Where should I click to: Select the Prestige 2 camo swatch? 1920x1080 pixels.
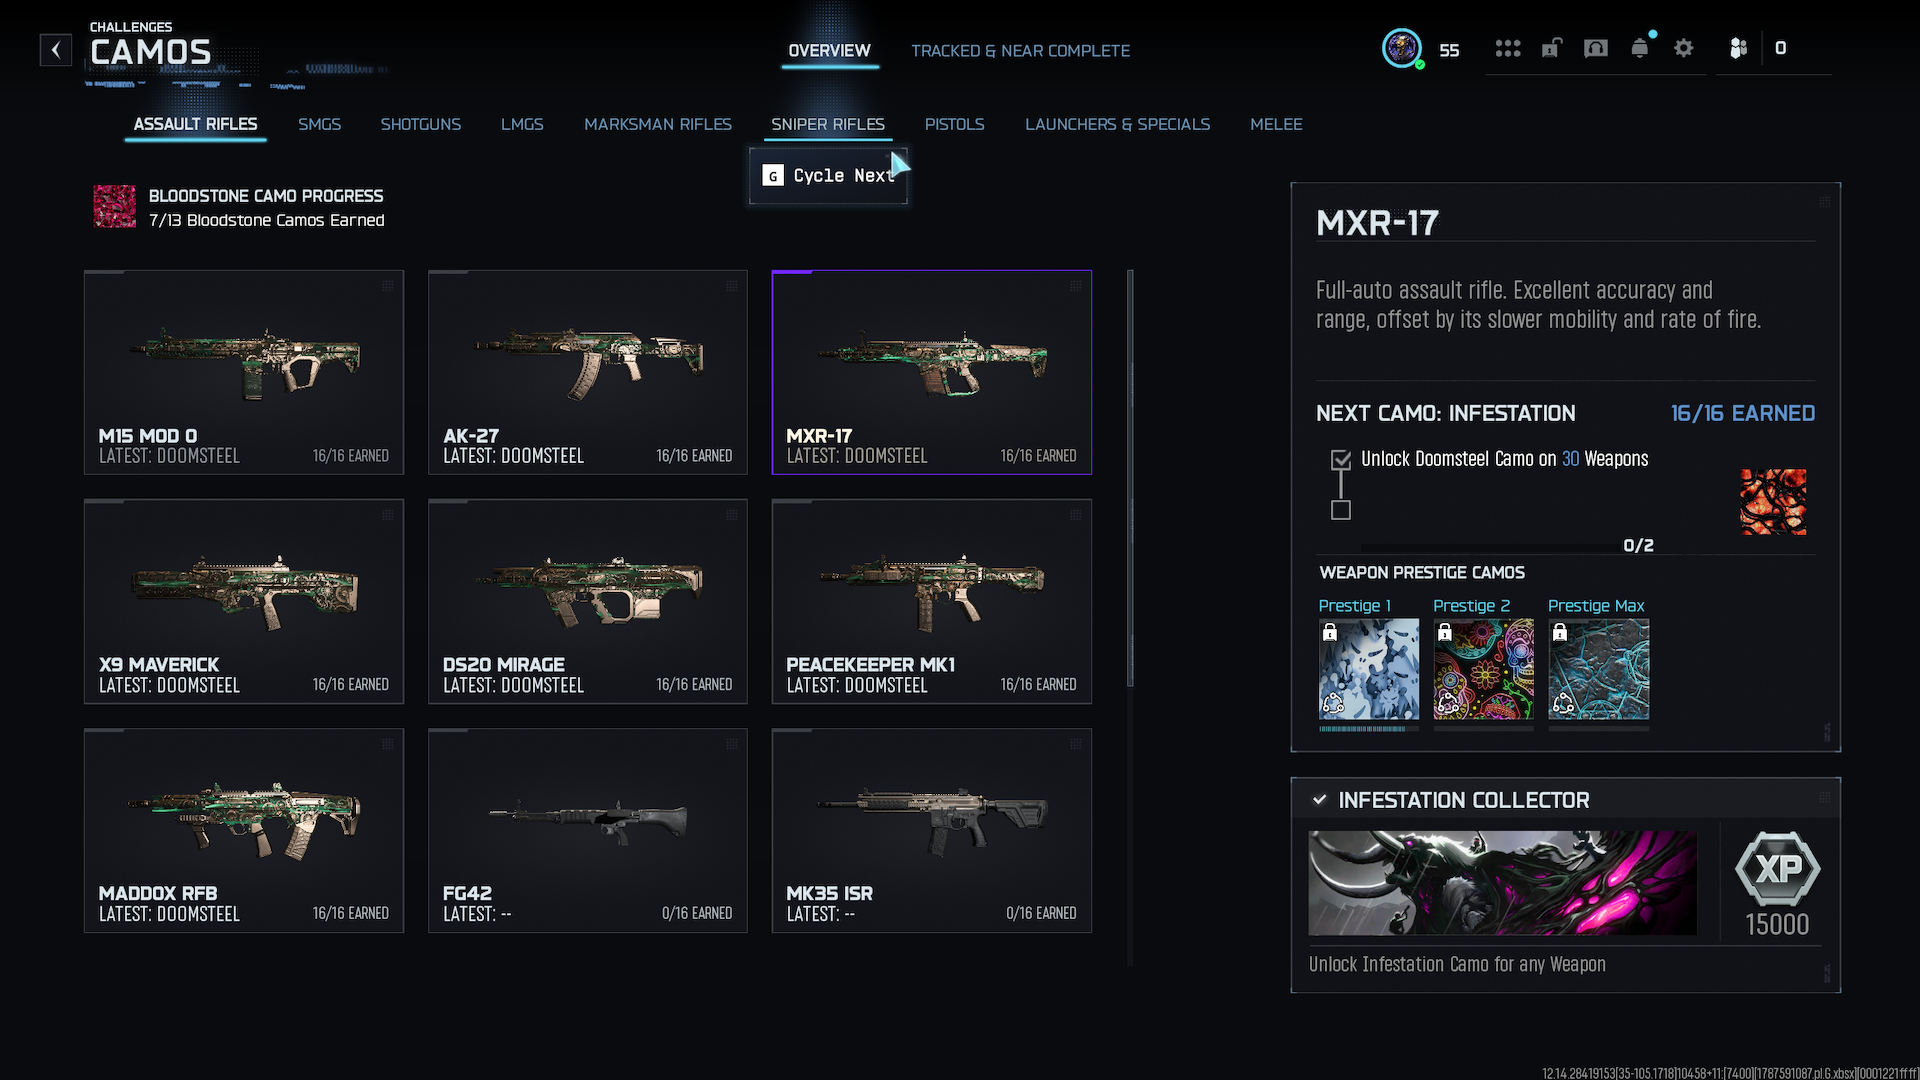click(x=1483, y=669)
